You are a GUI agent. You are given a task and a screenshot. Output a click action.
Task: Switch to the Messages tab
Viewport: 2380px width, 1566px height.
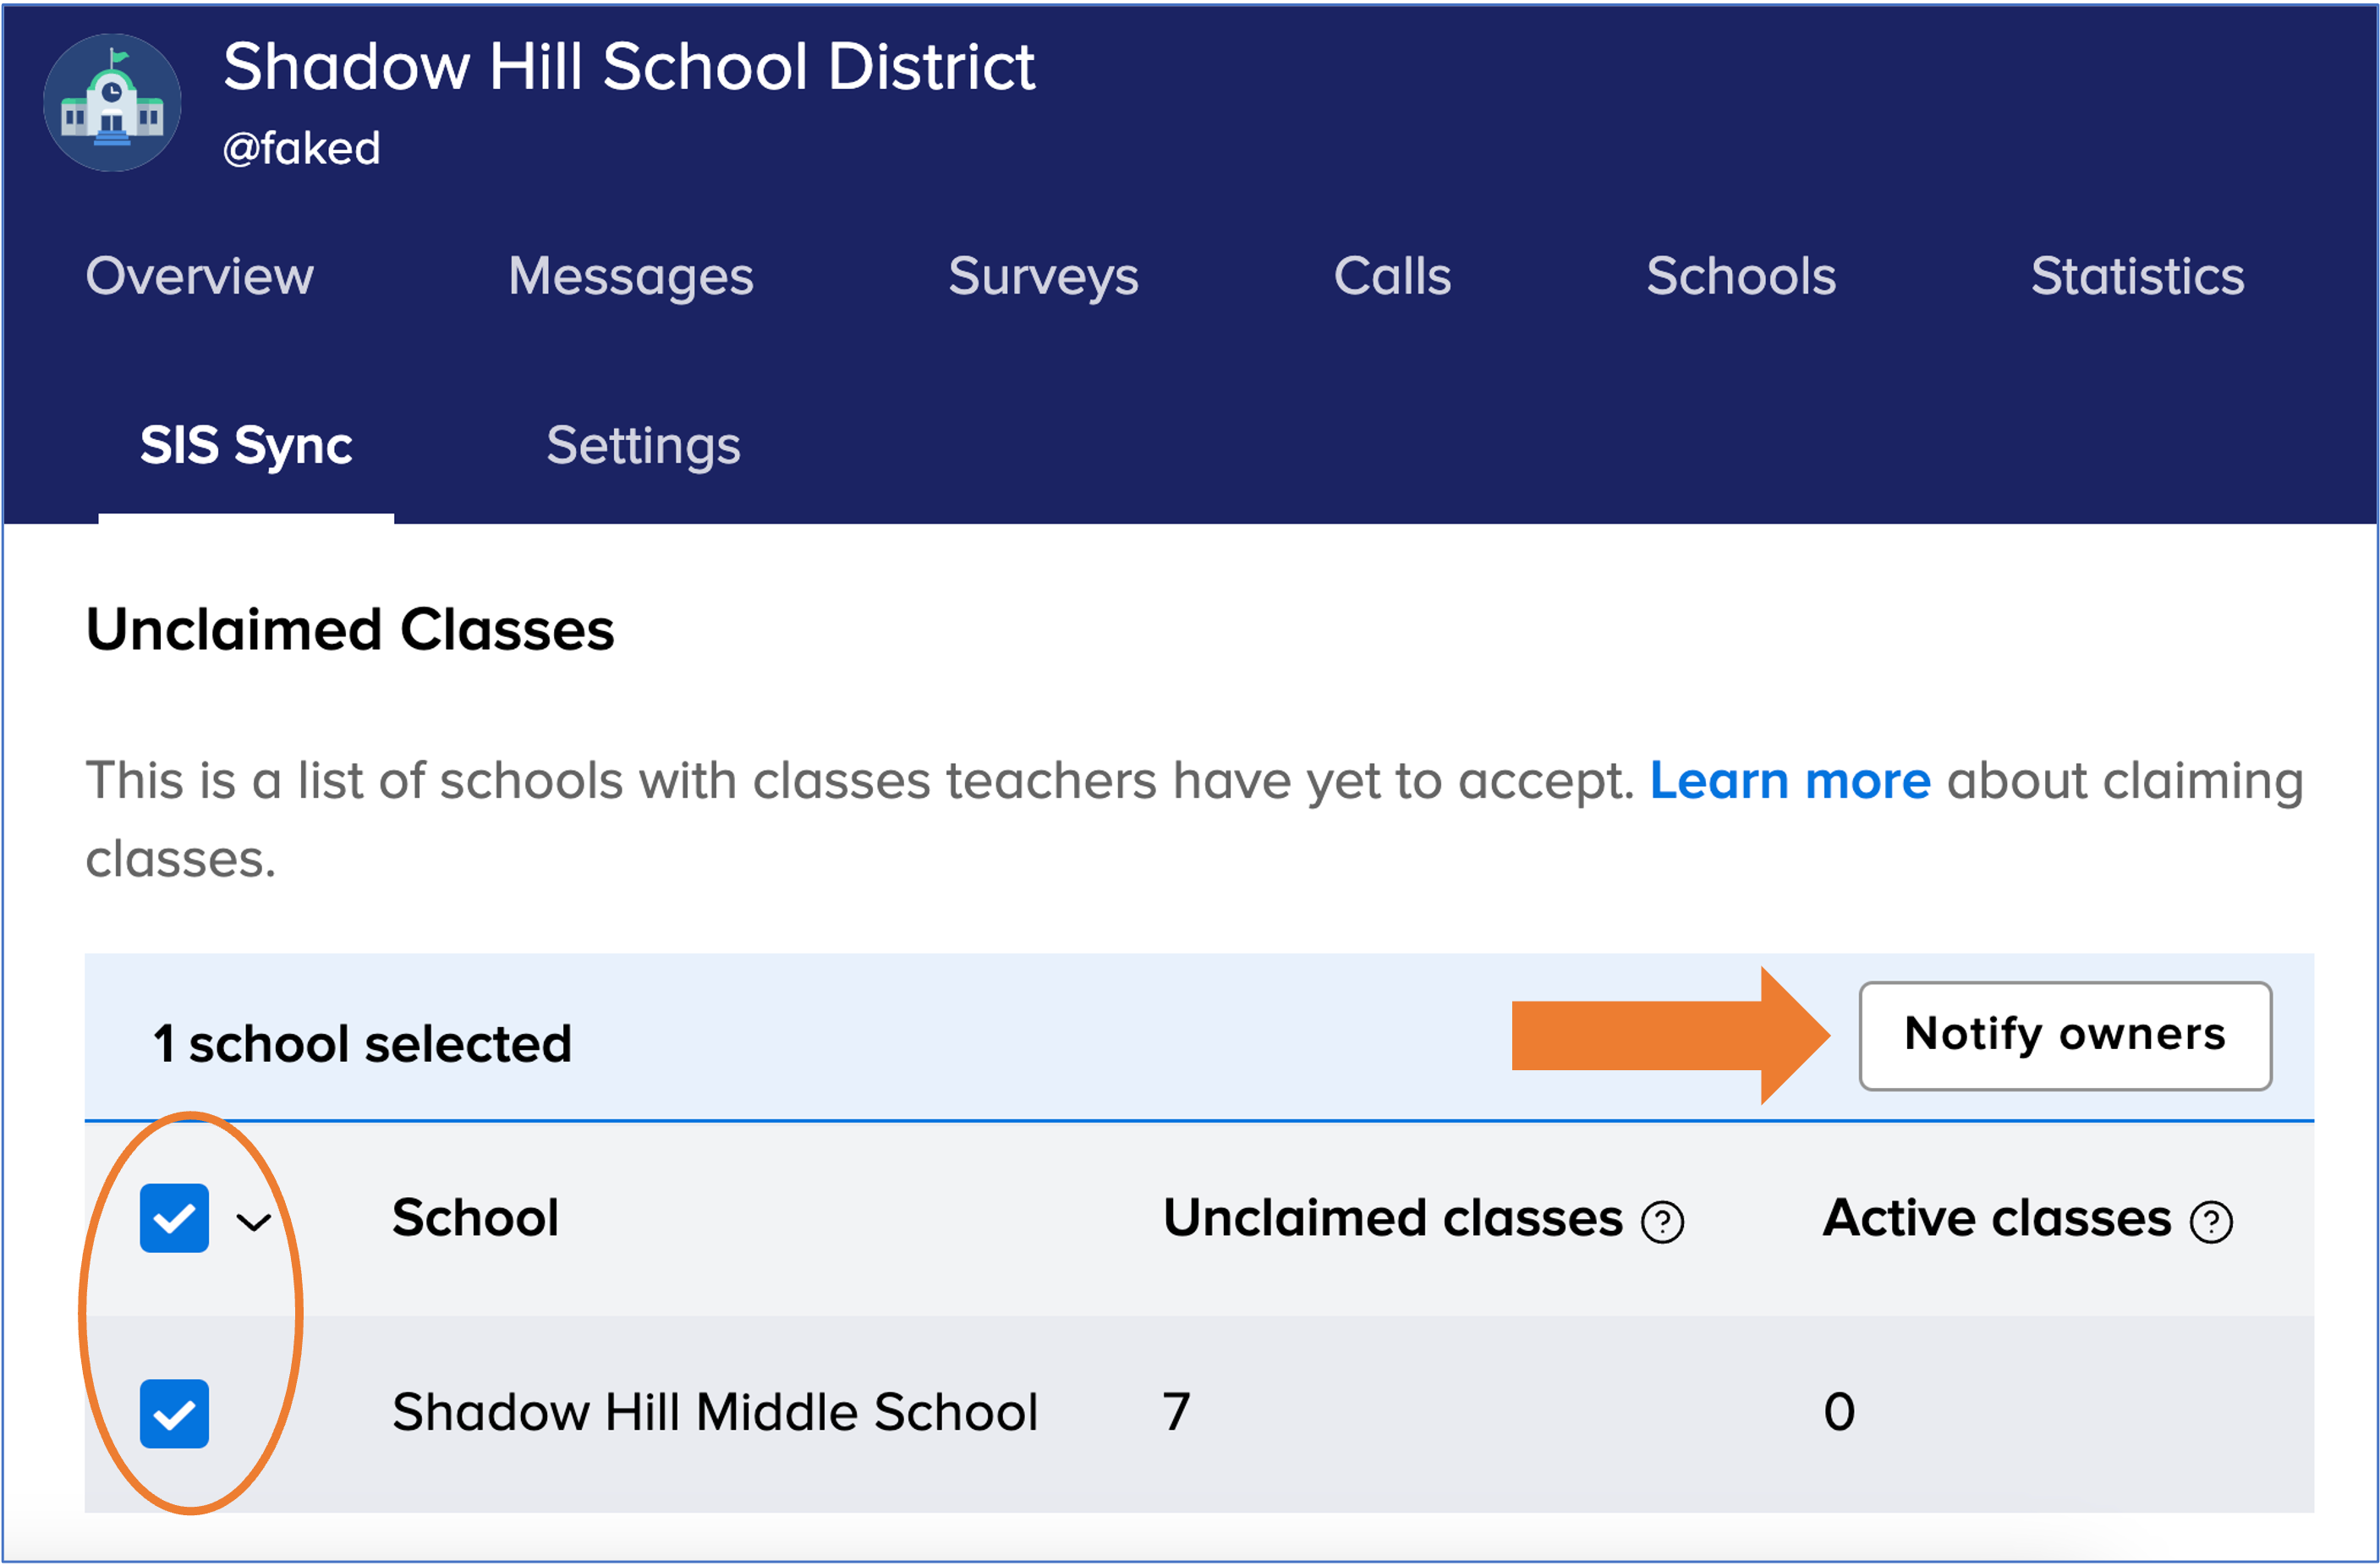tap(630, 277)
